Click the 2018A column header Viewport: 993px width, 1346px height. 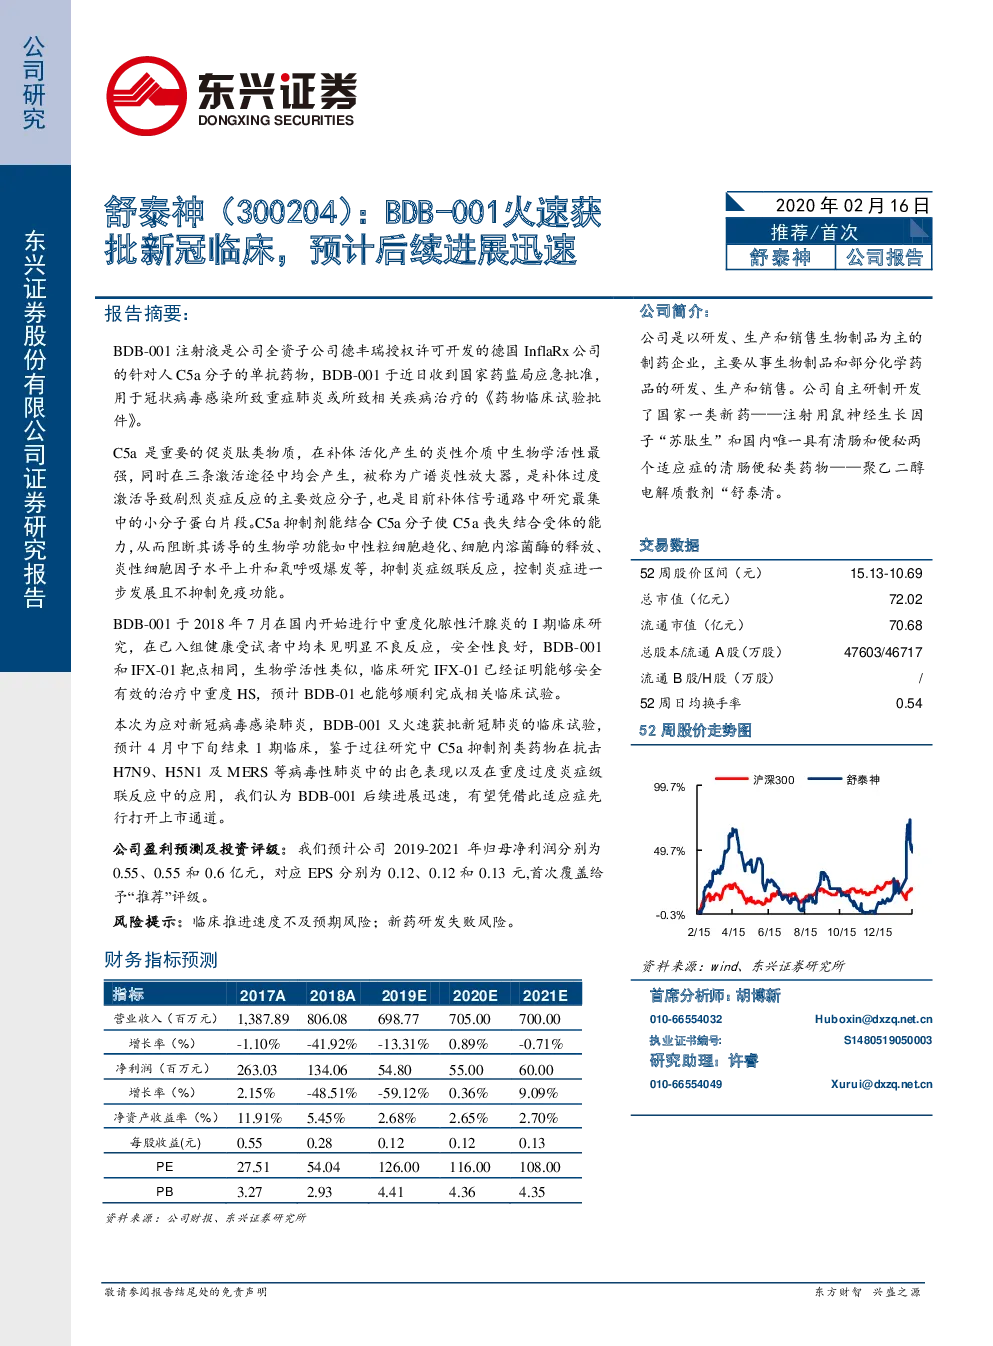click(x=333, y=996)
